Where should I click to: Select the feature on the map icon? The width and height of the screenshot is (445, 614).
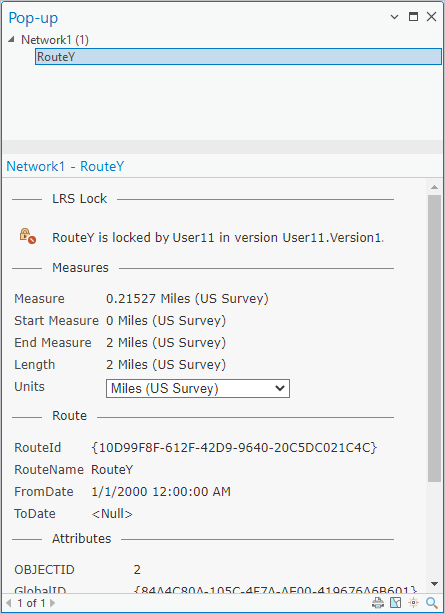coord(396,603)
